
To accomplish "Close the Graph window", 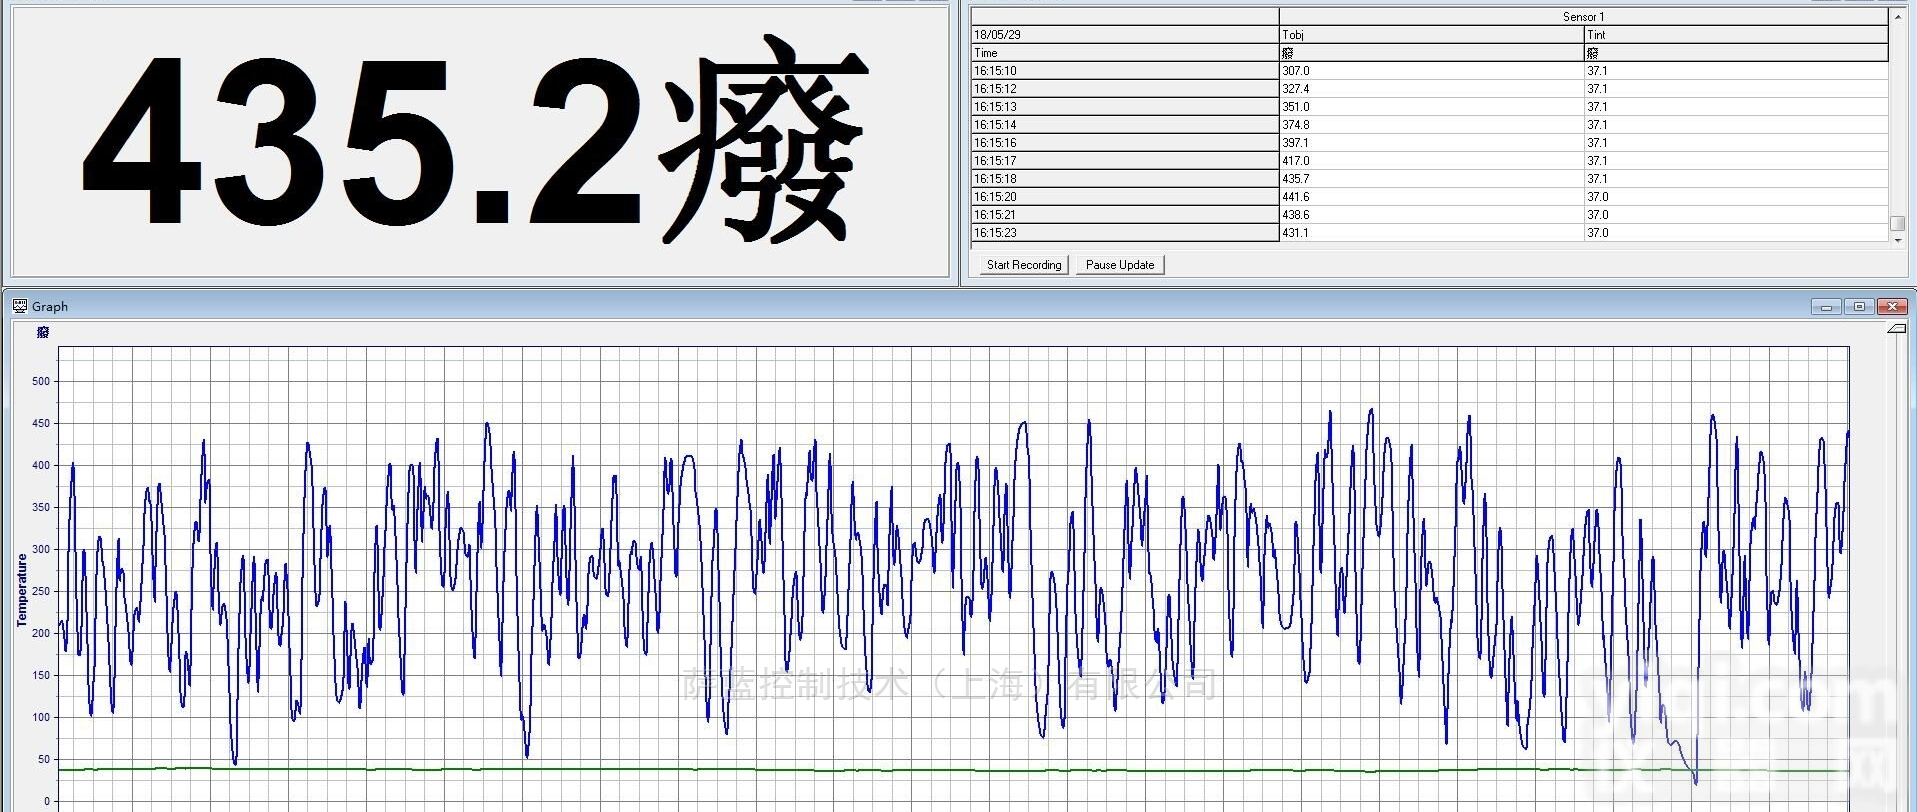I will 1892,307.
